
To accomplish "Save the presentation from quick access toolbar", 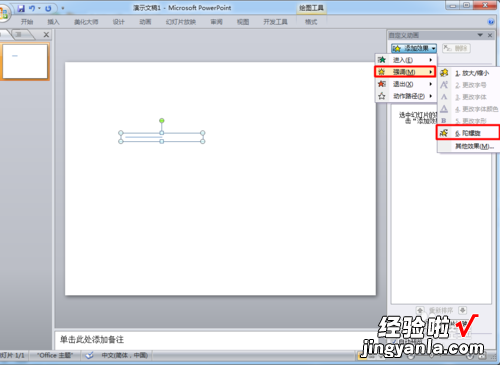I will click(21, 8).
